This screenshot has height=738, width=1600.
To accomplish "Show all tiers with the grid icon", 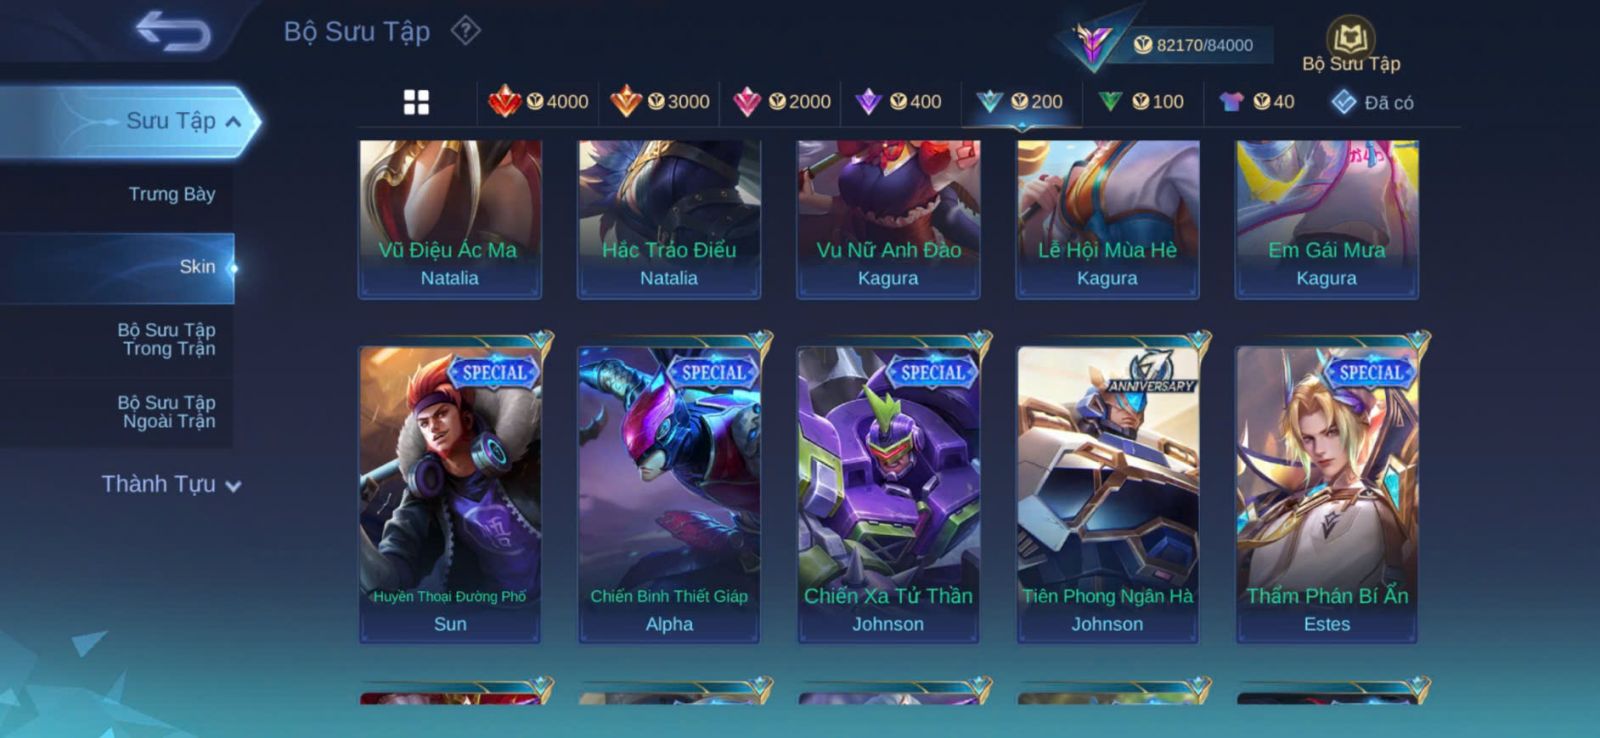I will 416,102.
